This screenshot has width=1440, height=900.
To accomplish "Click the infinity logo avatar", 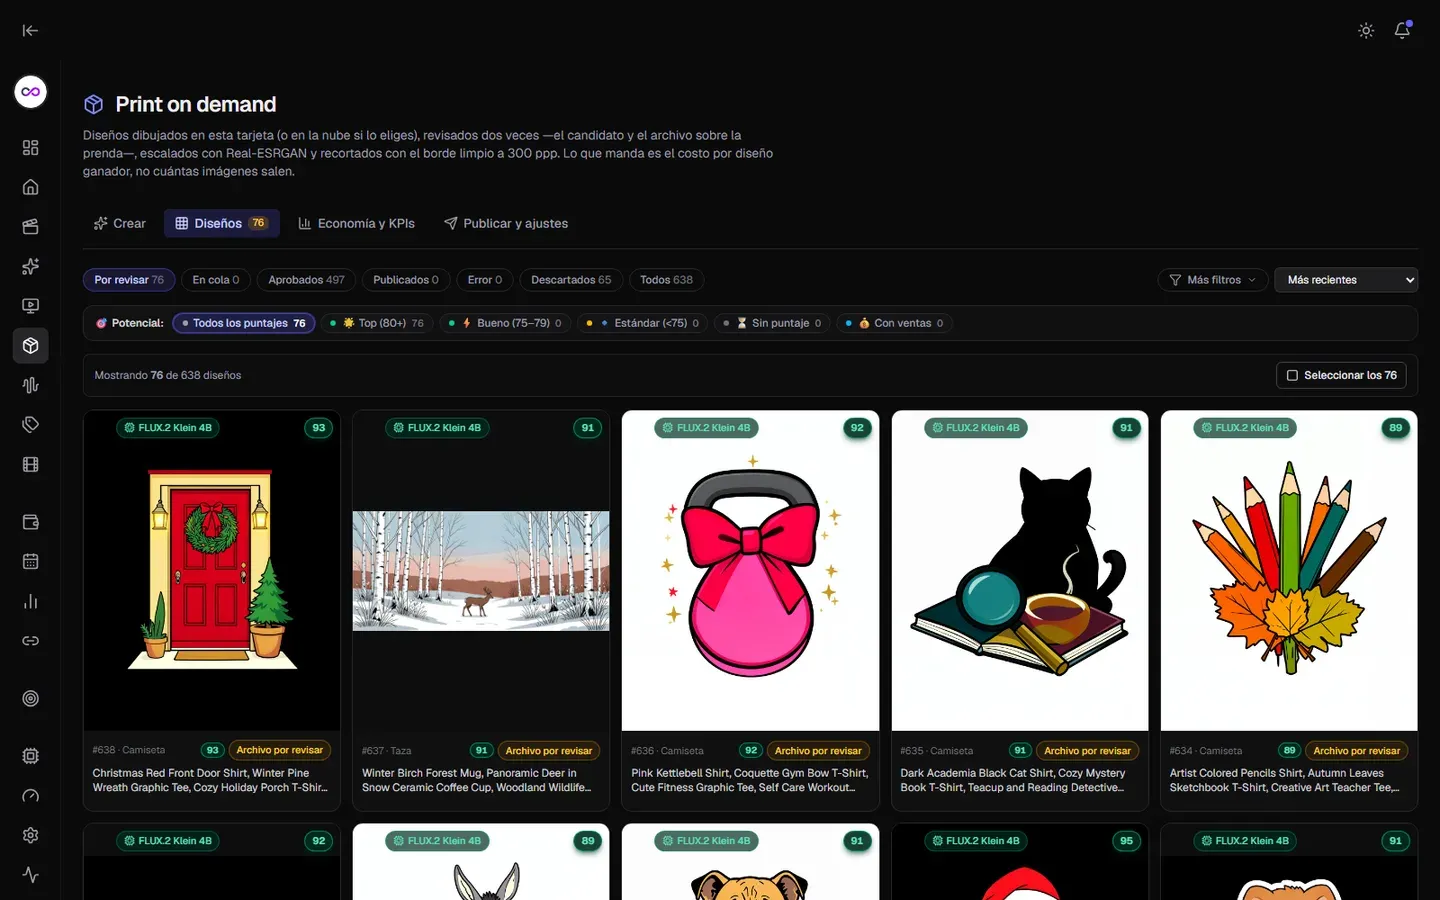I will (31, 92).
